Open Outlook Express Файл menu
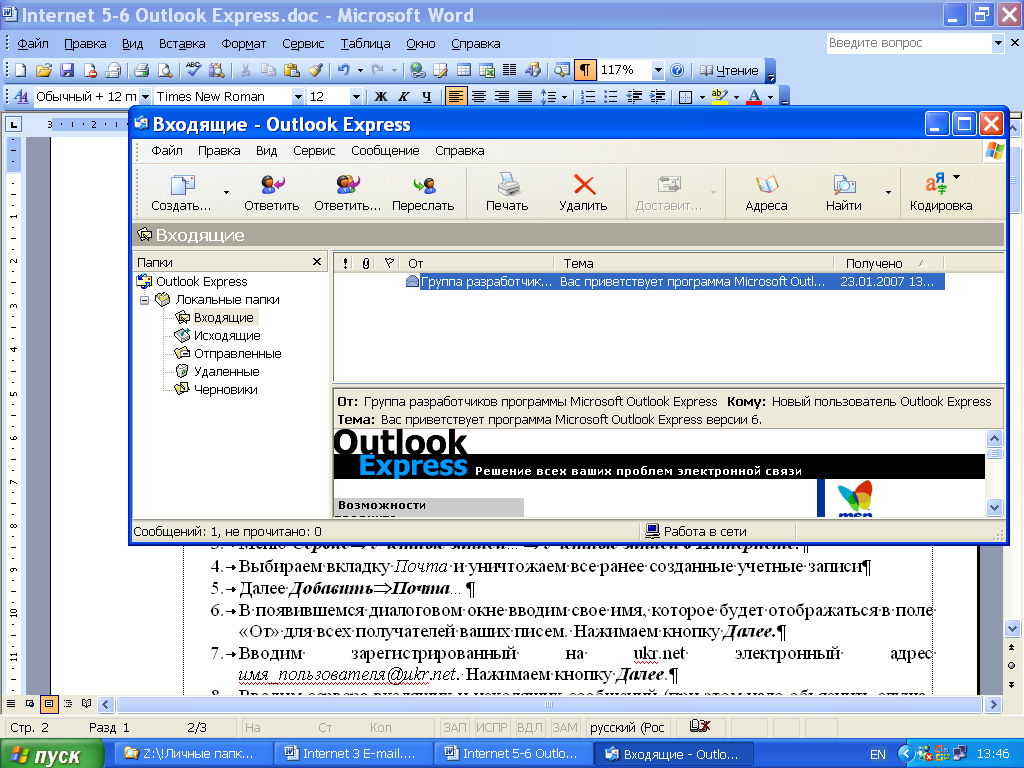 coord(167,151)
